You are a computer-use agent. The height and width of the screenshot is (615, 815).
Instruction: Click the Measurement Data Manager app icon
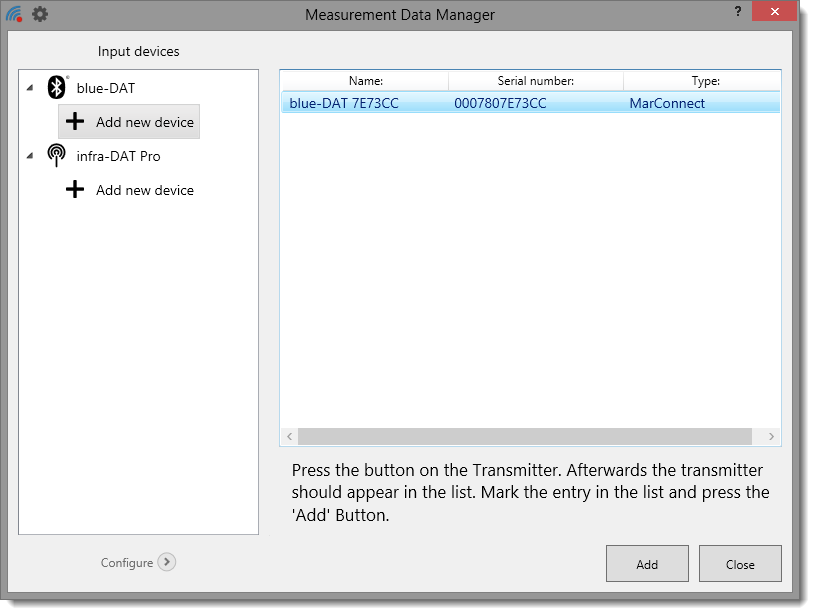(x=14, y=15)
